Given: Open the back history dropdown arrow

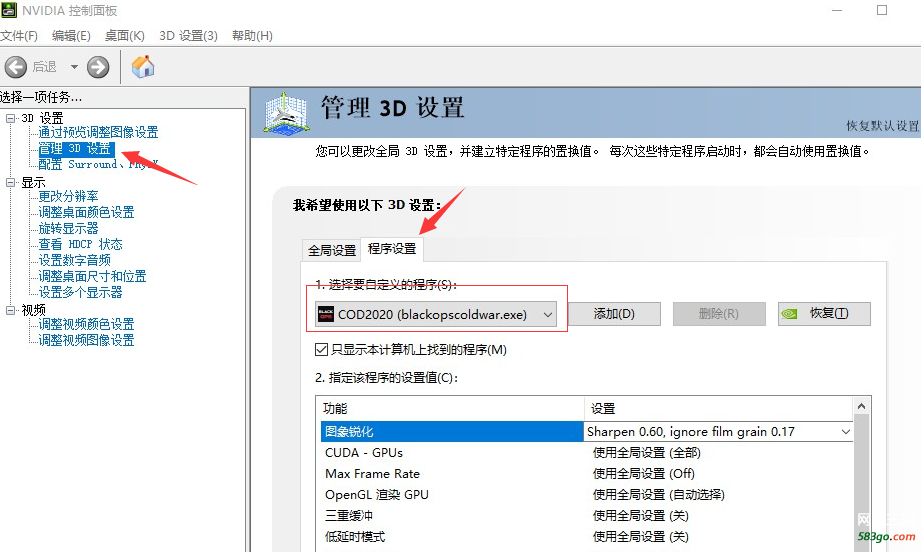Looking at the screenshot, I should point(74,67).
